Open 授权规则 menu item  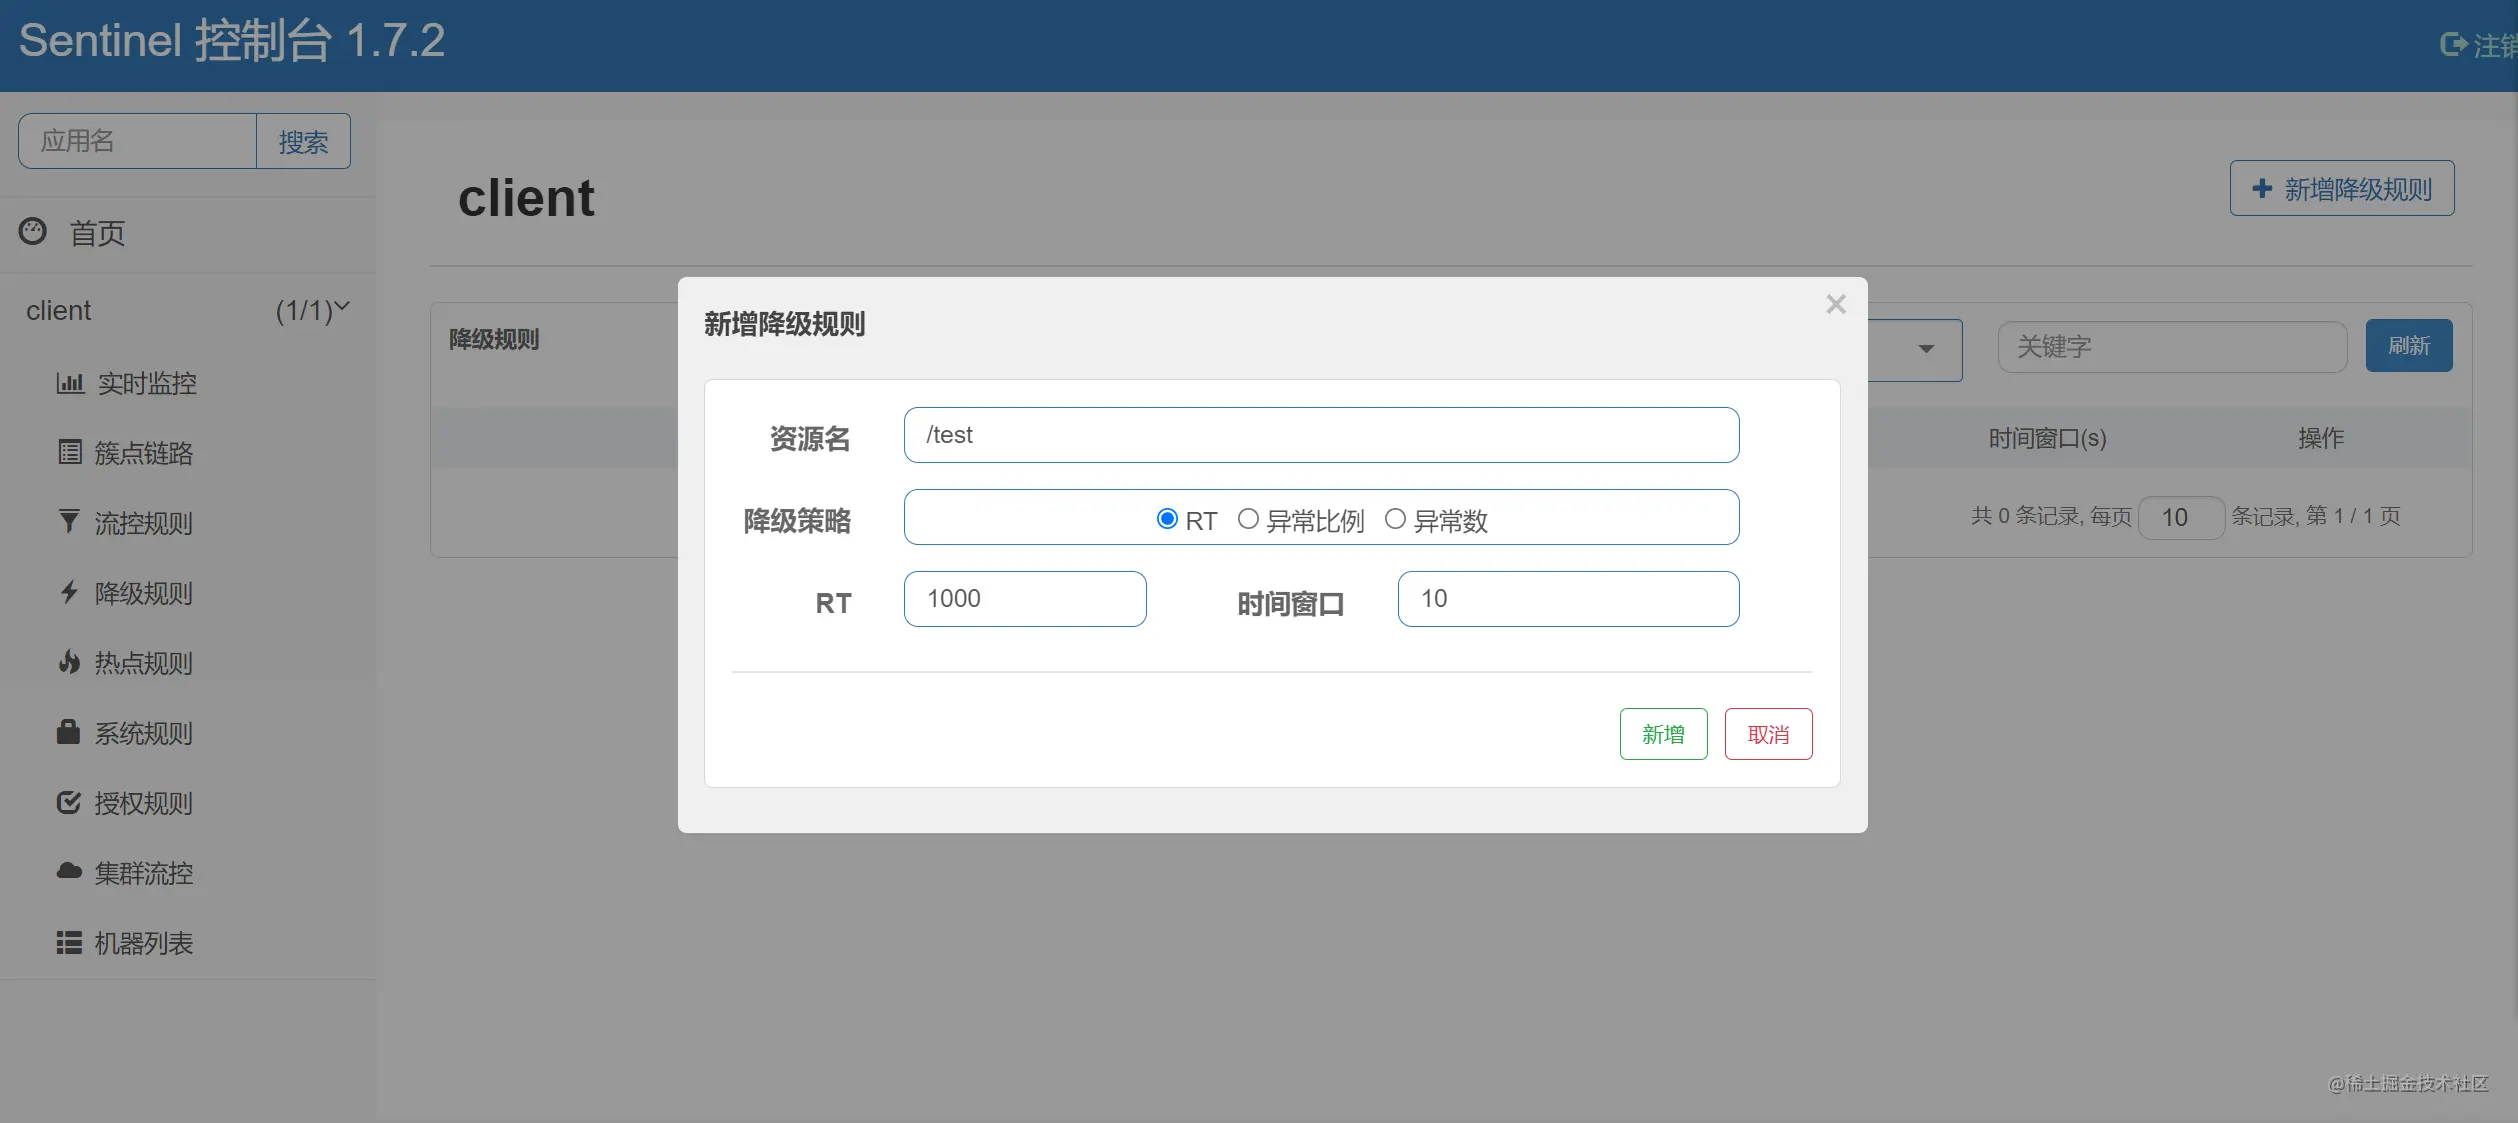coord(144,803)
